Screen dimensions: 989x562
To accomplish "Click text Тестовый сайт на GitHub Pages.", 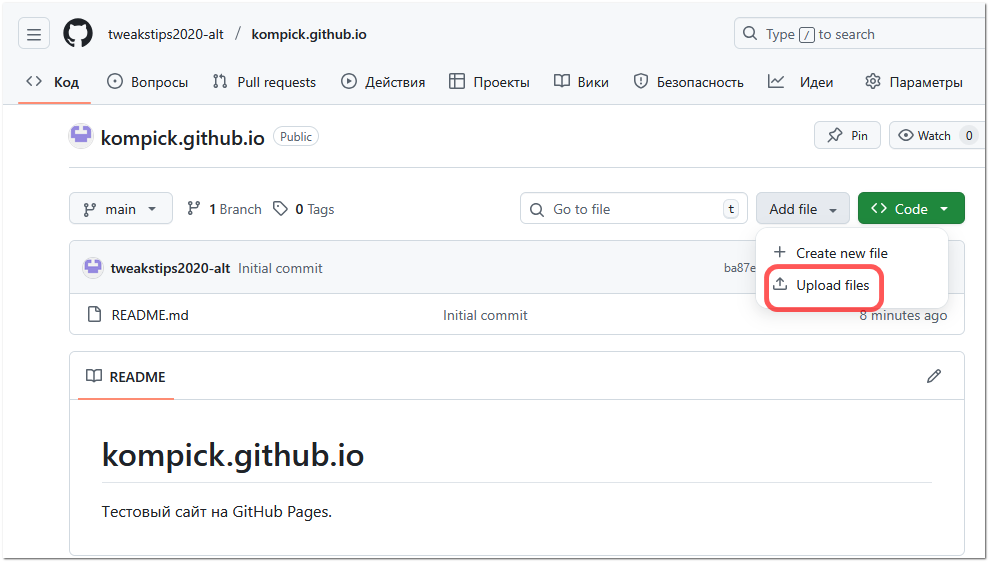I will 216,512.
